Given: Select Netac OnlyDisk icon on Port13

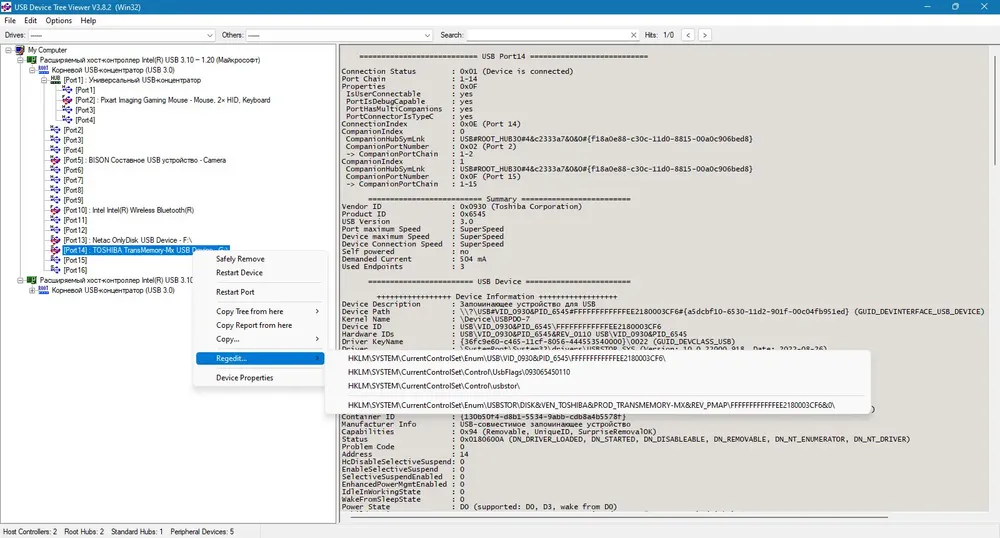Looking at the screenshot, I should [x=55, y=240].
